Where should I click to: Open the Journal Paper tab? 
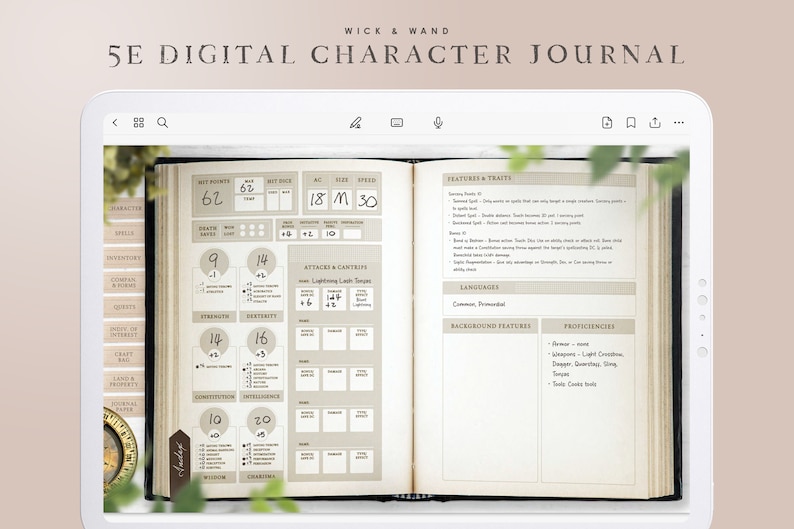[125, 406]
